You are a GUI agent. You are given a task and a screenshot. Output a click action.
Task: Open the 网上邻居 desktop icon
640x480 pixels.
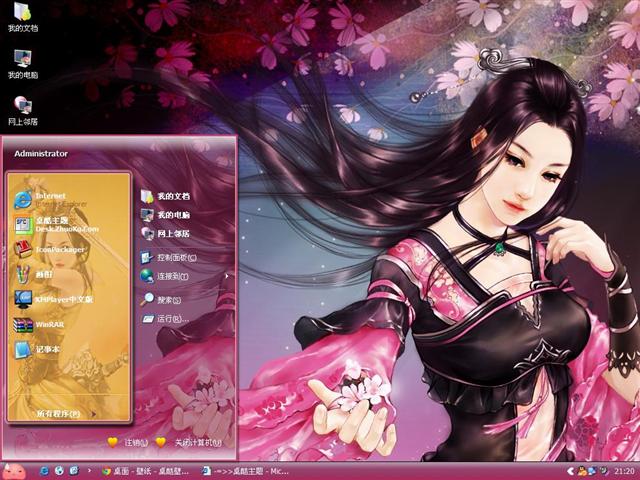[x=22, y=111]
